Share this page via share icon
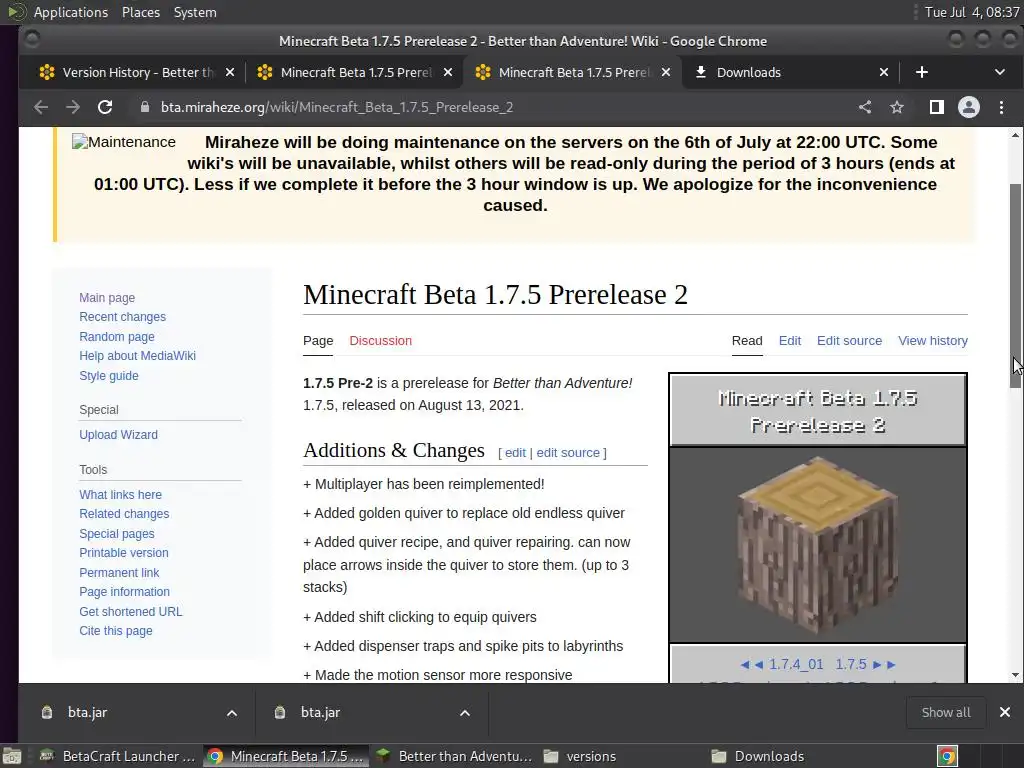 coord(865,107)
